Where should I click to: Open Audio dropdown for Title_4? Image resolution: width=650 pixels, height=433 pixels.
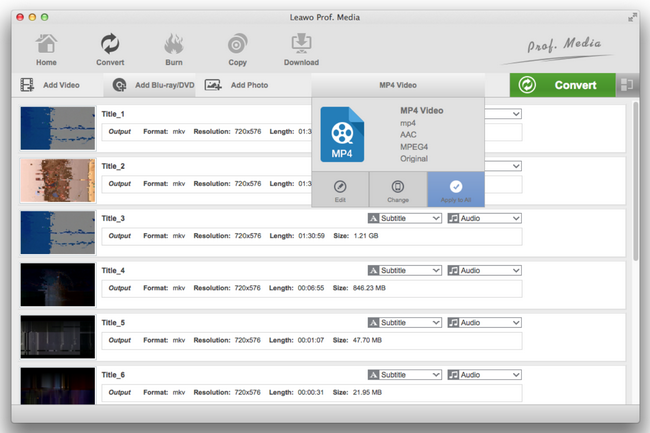pos(485,270)
